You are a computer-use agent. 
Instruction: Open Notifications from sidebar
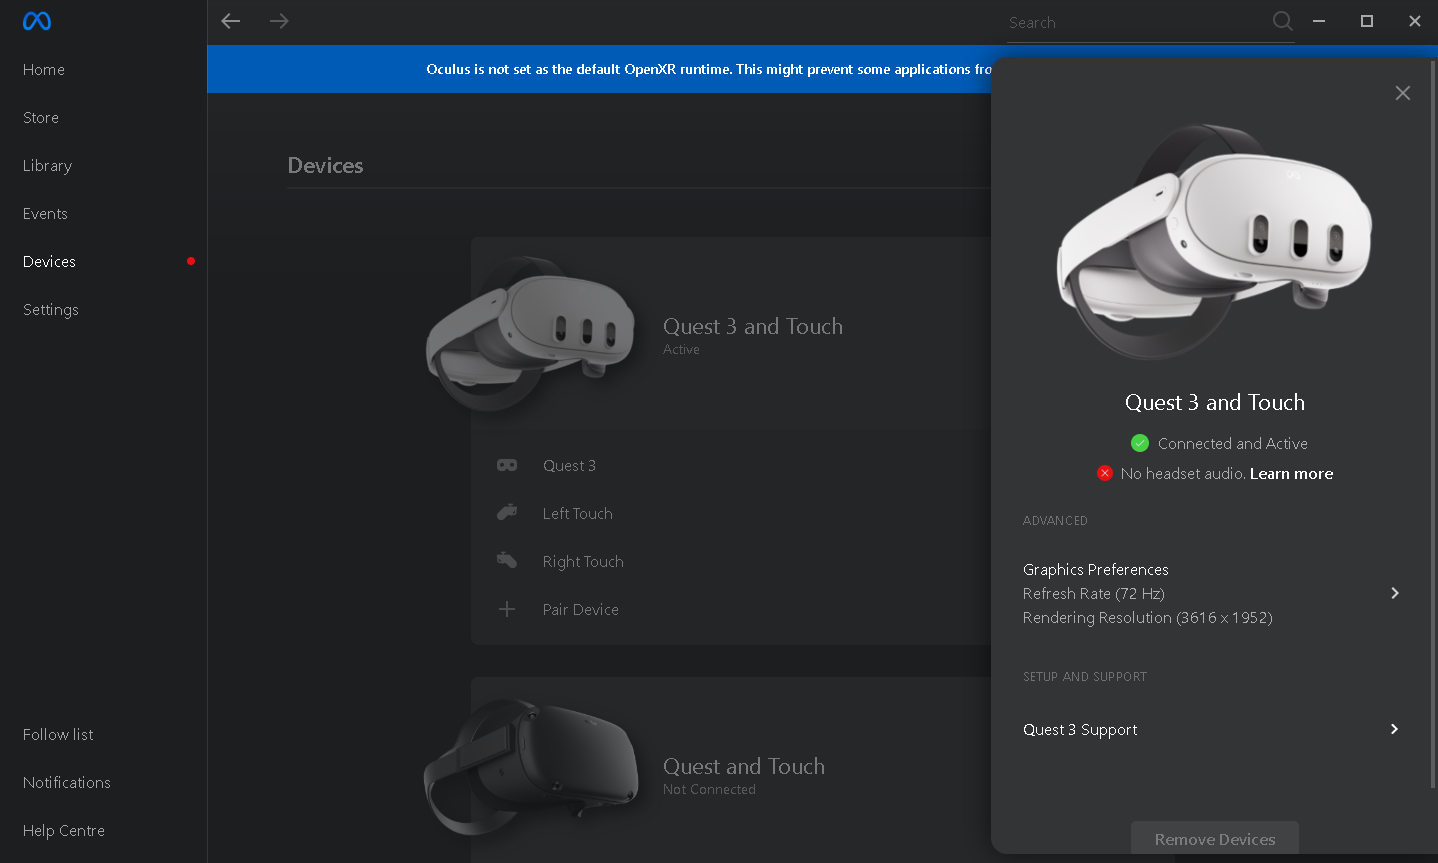point(67,783)
